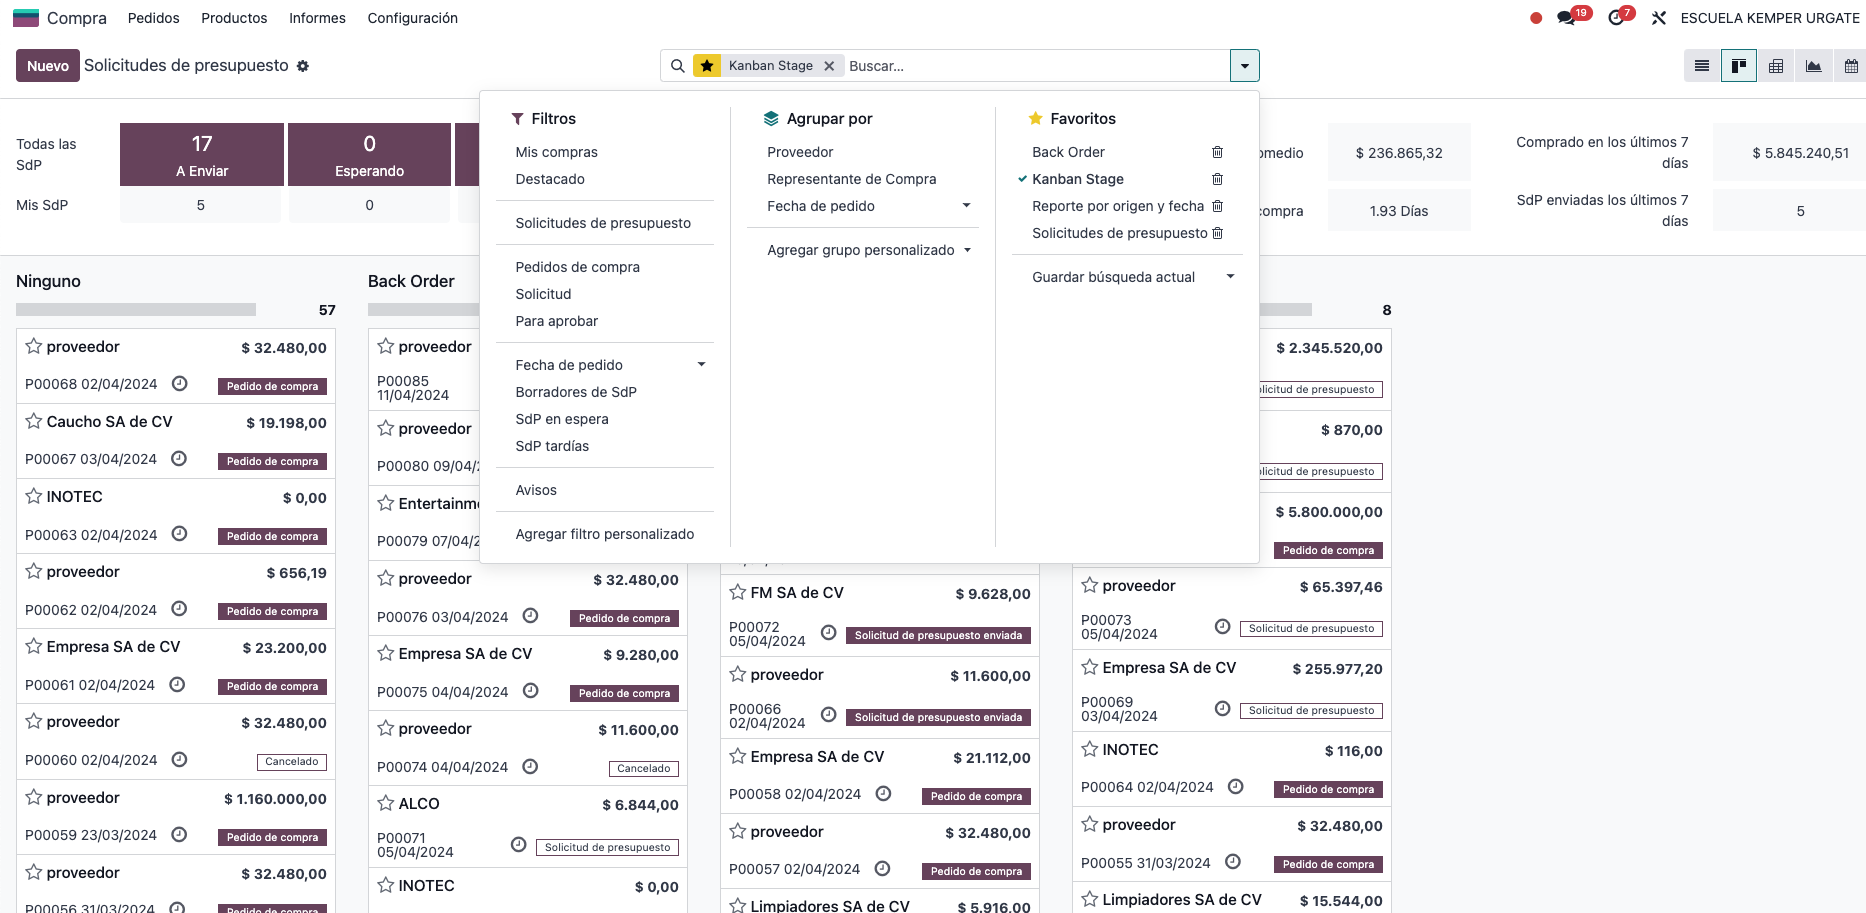The image size is (1866, 913).
Task: Open the Configuración menu
Action: (413, 18)
